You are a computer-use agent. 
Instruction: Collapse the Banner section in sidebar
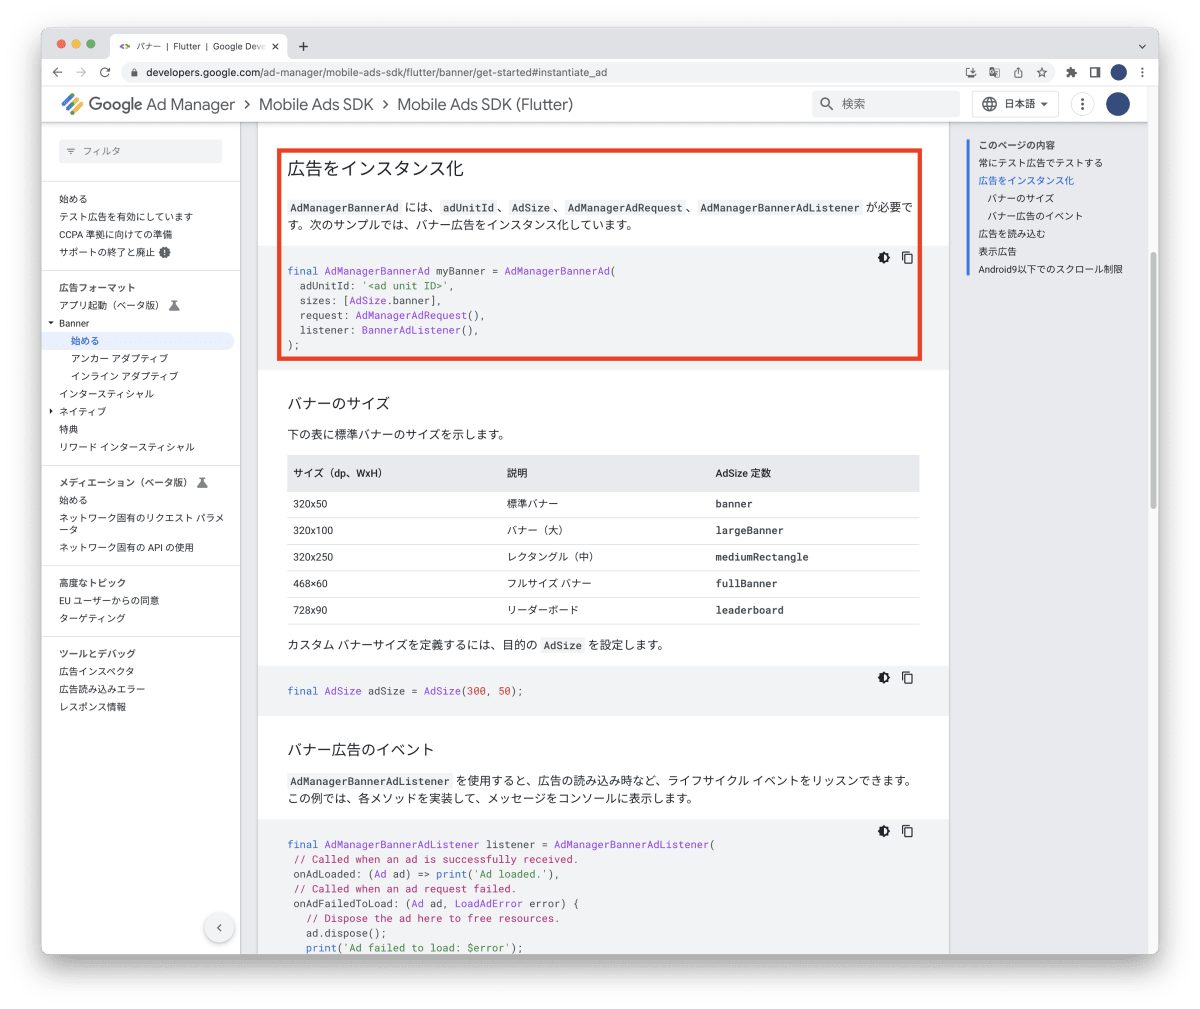(x=51, y=323)
